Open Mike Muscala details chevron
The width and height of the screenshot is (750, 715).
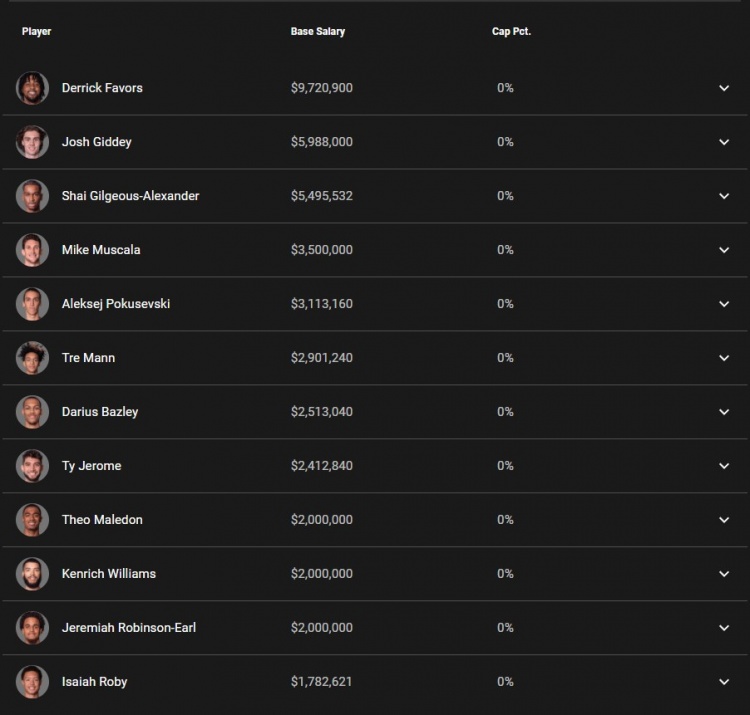(x=724, y=250)
